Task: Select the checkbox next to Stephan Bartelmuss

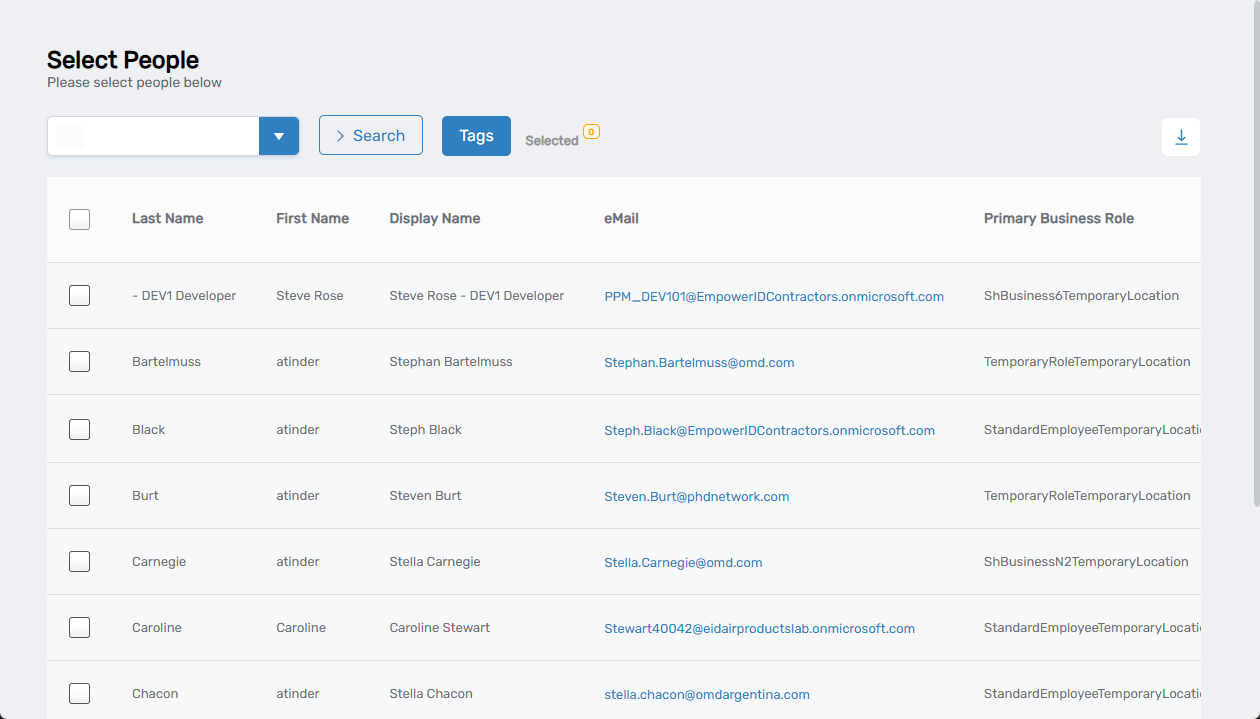Action: [79, 361]
